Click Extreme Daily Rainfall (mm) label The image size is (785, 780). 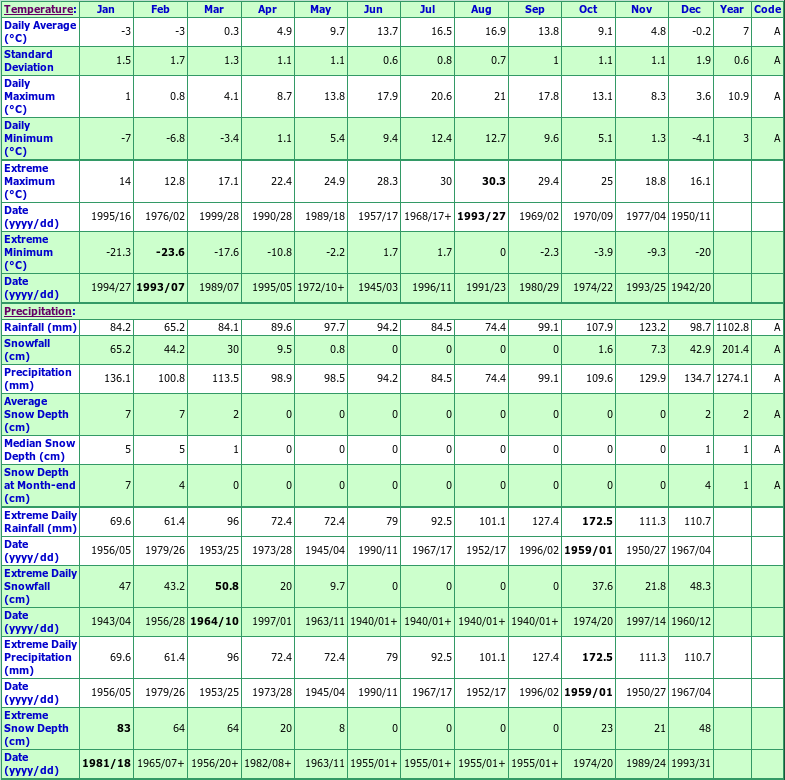tap(41, 522)
